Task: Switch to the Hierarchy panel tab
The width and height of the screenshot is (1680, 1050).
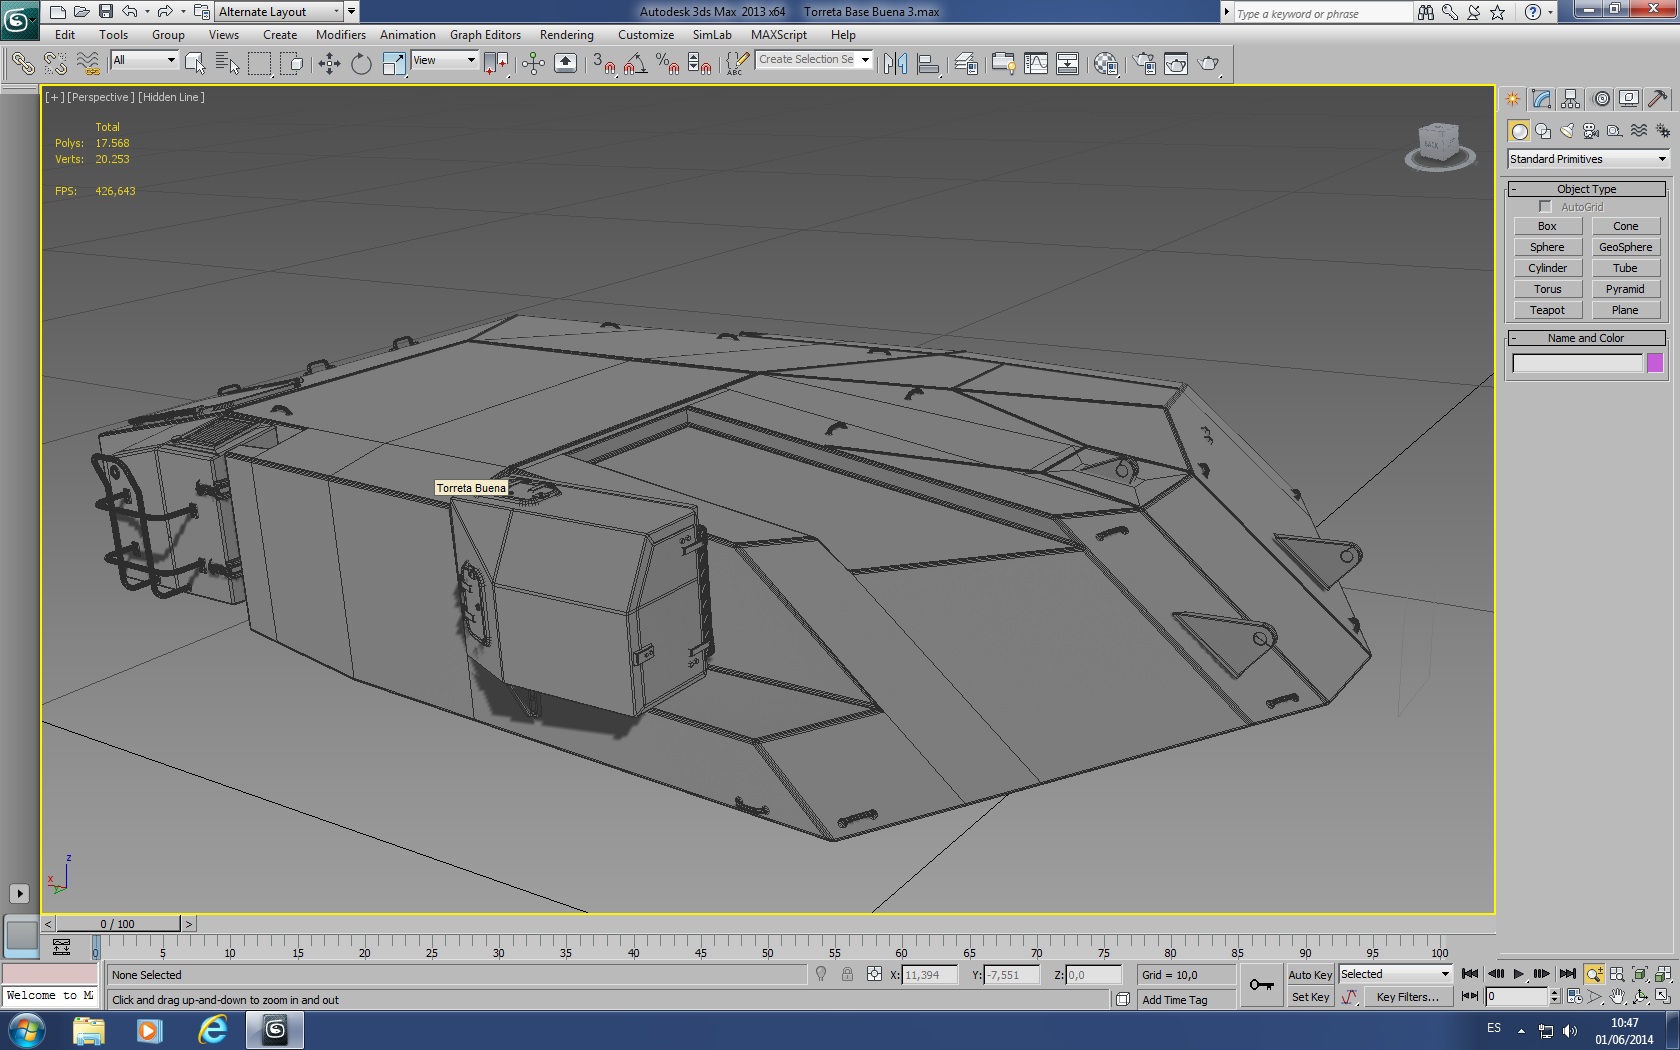Action: (x=1571, y=99)
